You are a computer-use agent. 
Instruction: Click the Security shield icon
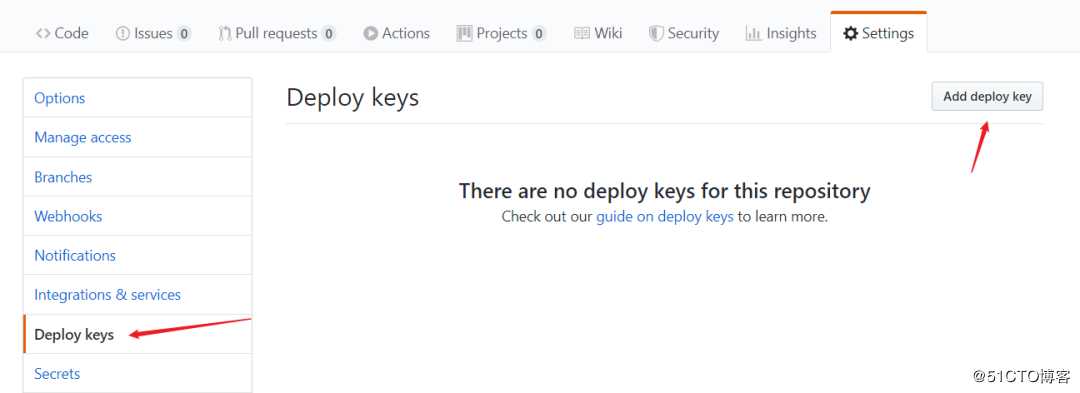(656, 33)
